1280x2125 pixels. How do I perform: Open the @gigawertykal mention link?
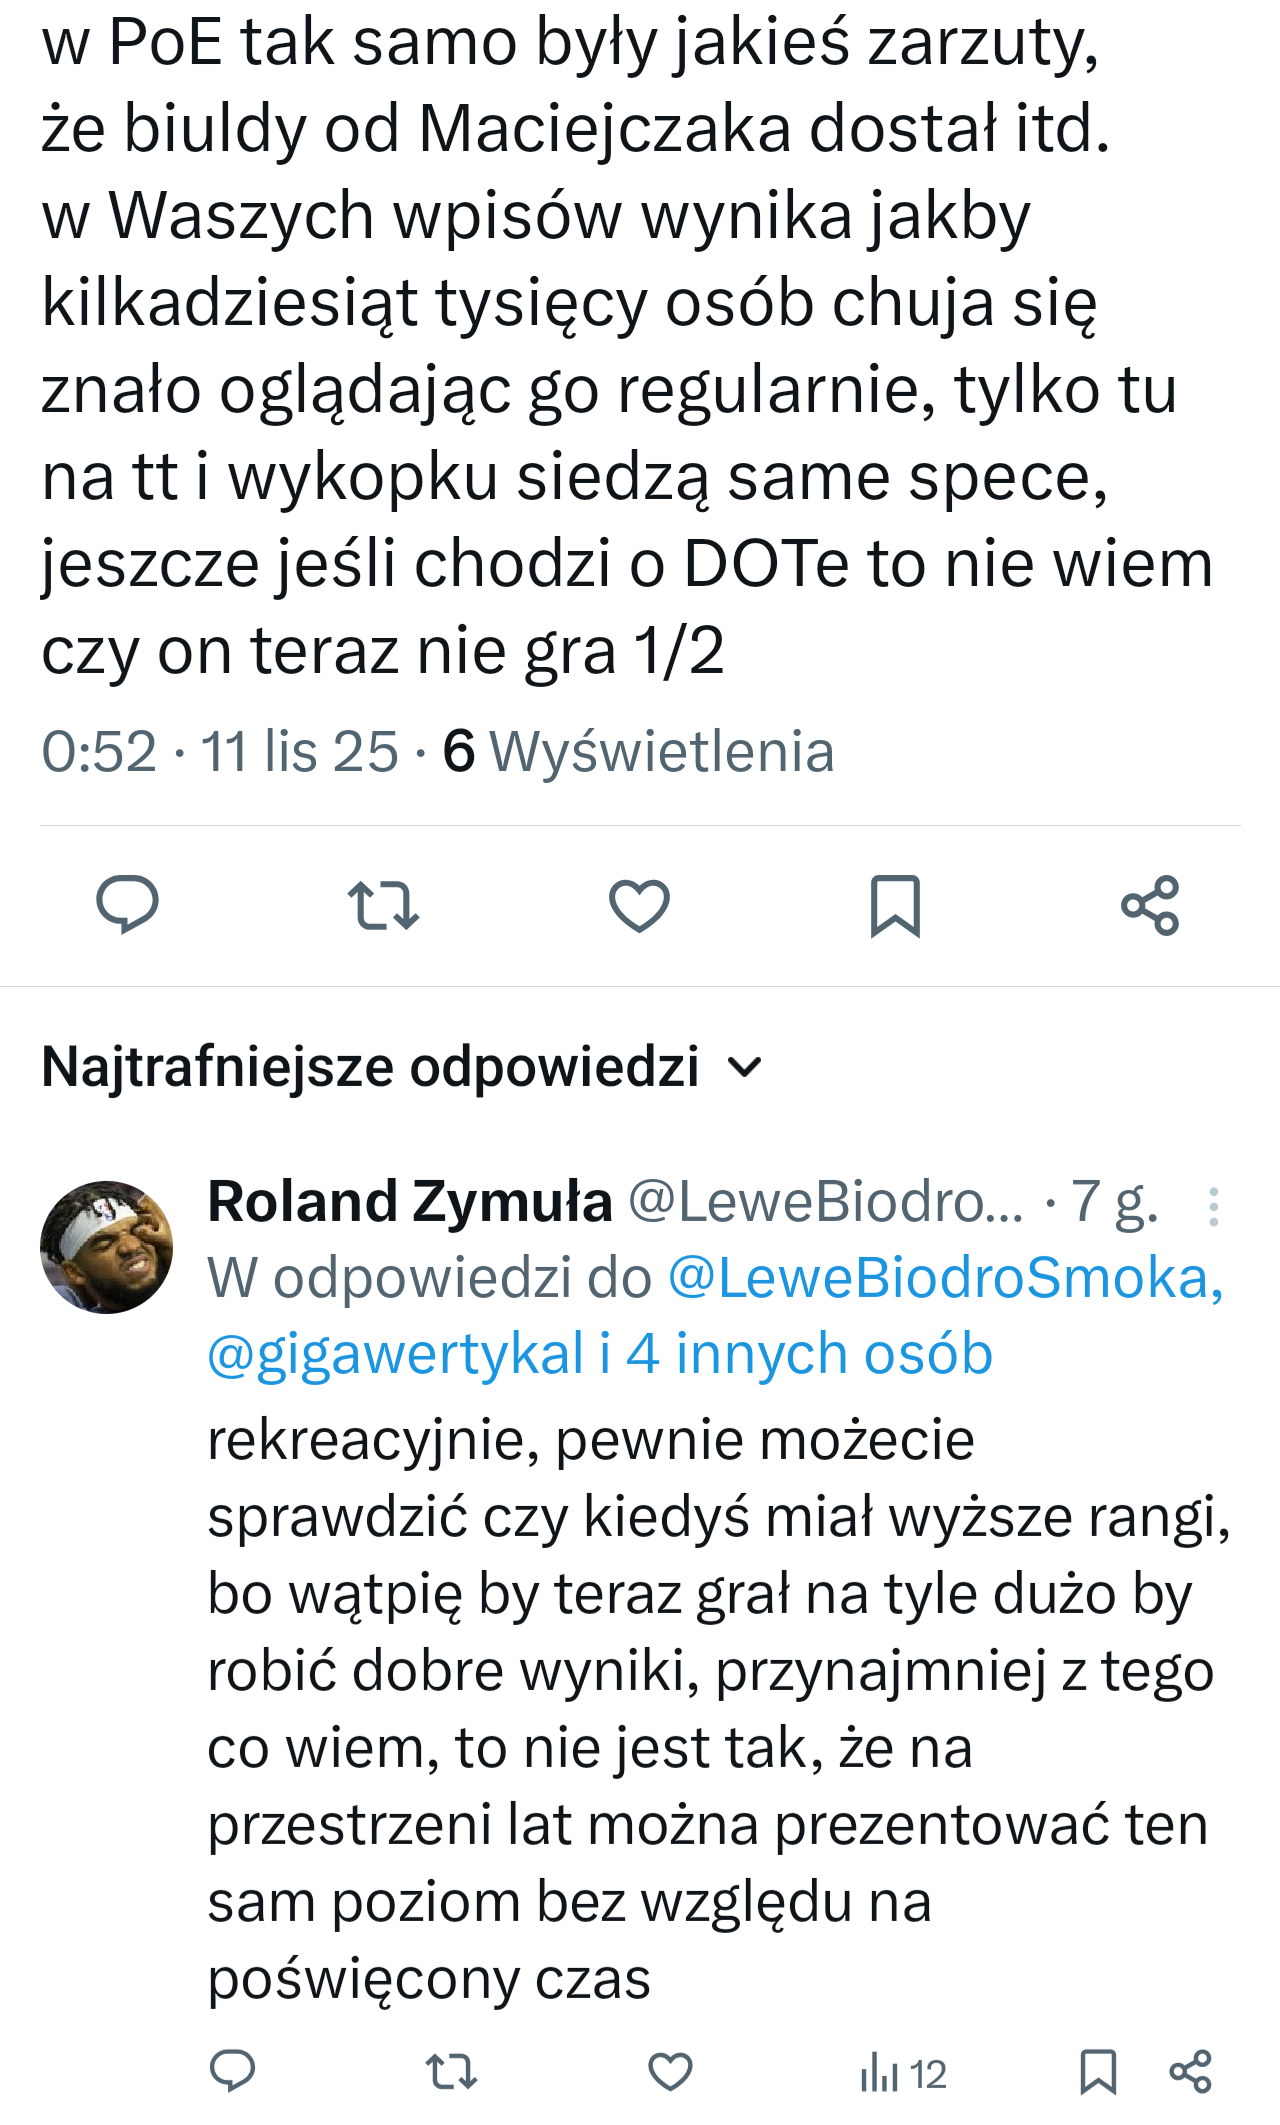pyautogui.click(x=395, y=1354)
